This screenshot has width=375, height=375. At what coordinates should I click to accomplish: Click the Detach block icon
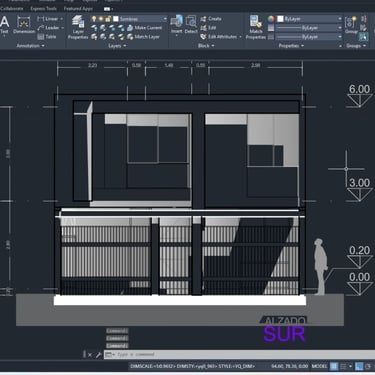point(191,25)
